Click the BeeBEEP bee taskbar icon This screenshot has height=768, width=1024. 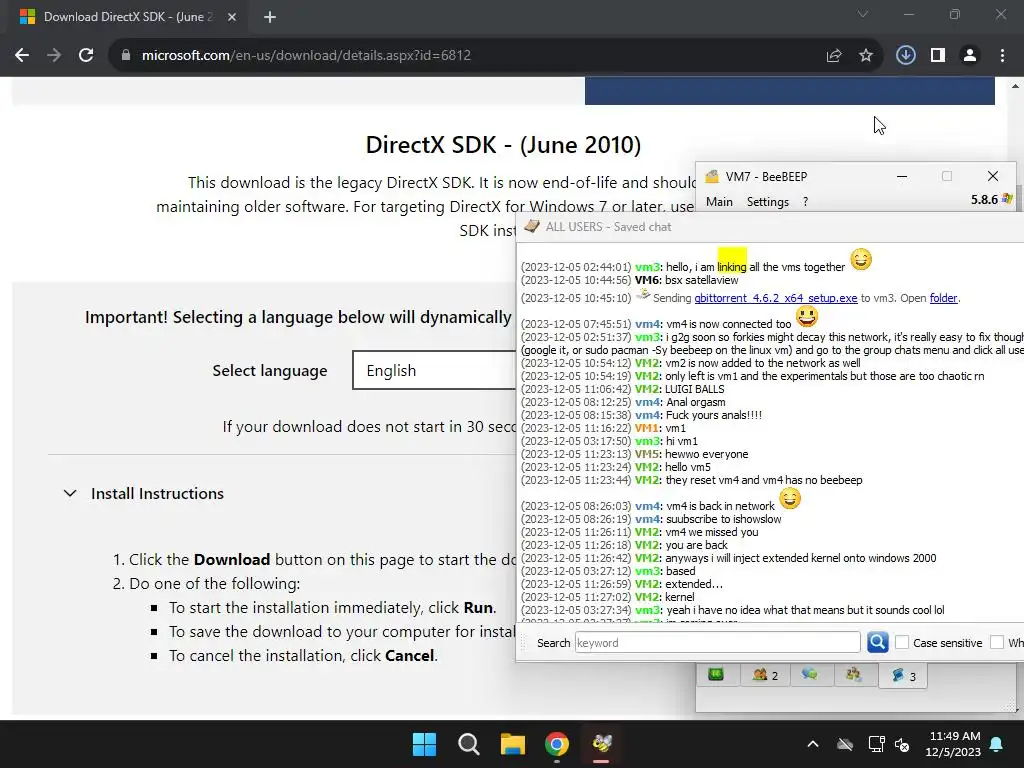coord(601,744)
